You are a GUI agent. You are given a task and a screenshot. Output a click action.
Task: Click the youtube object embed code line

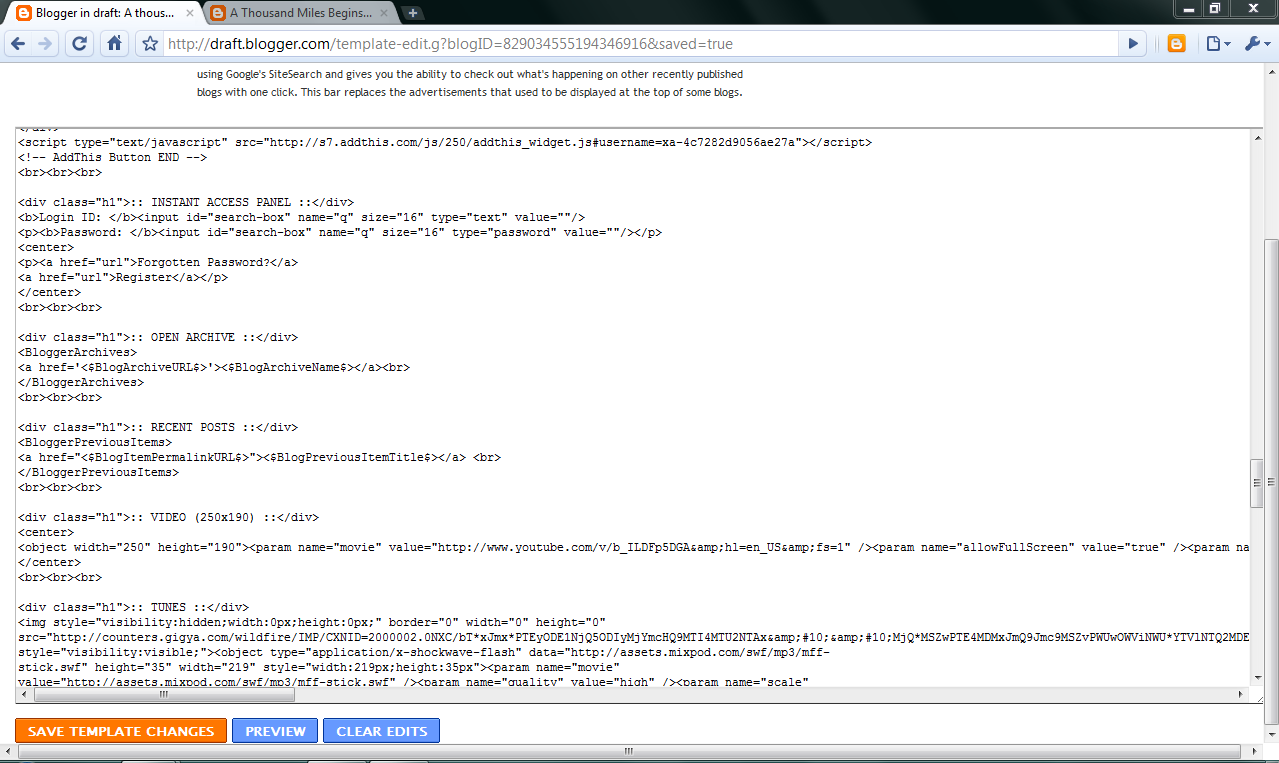click(x=633, y=547)
